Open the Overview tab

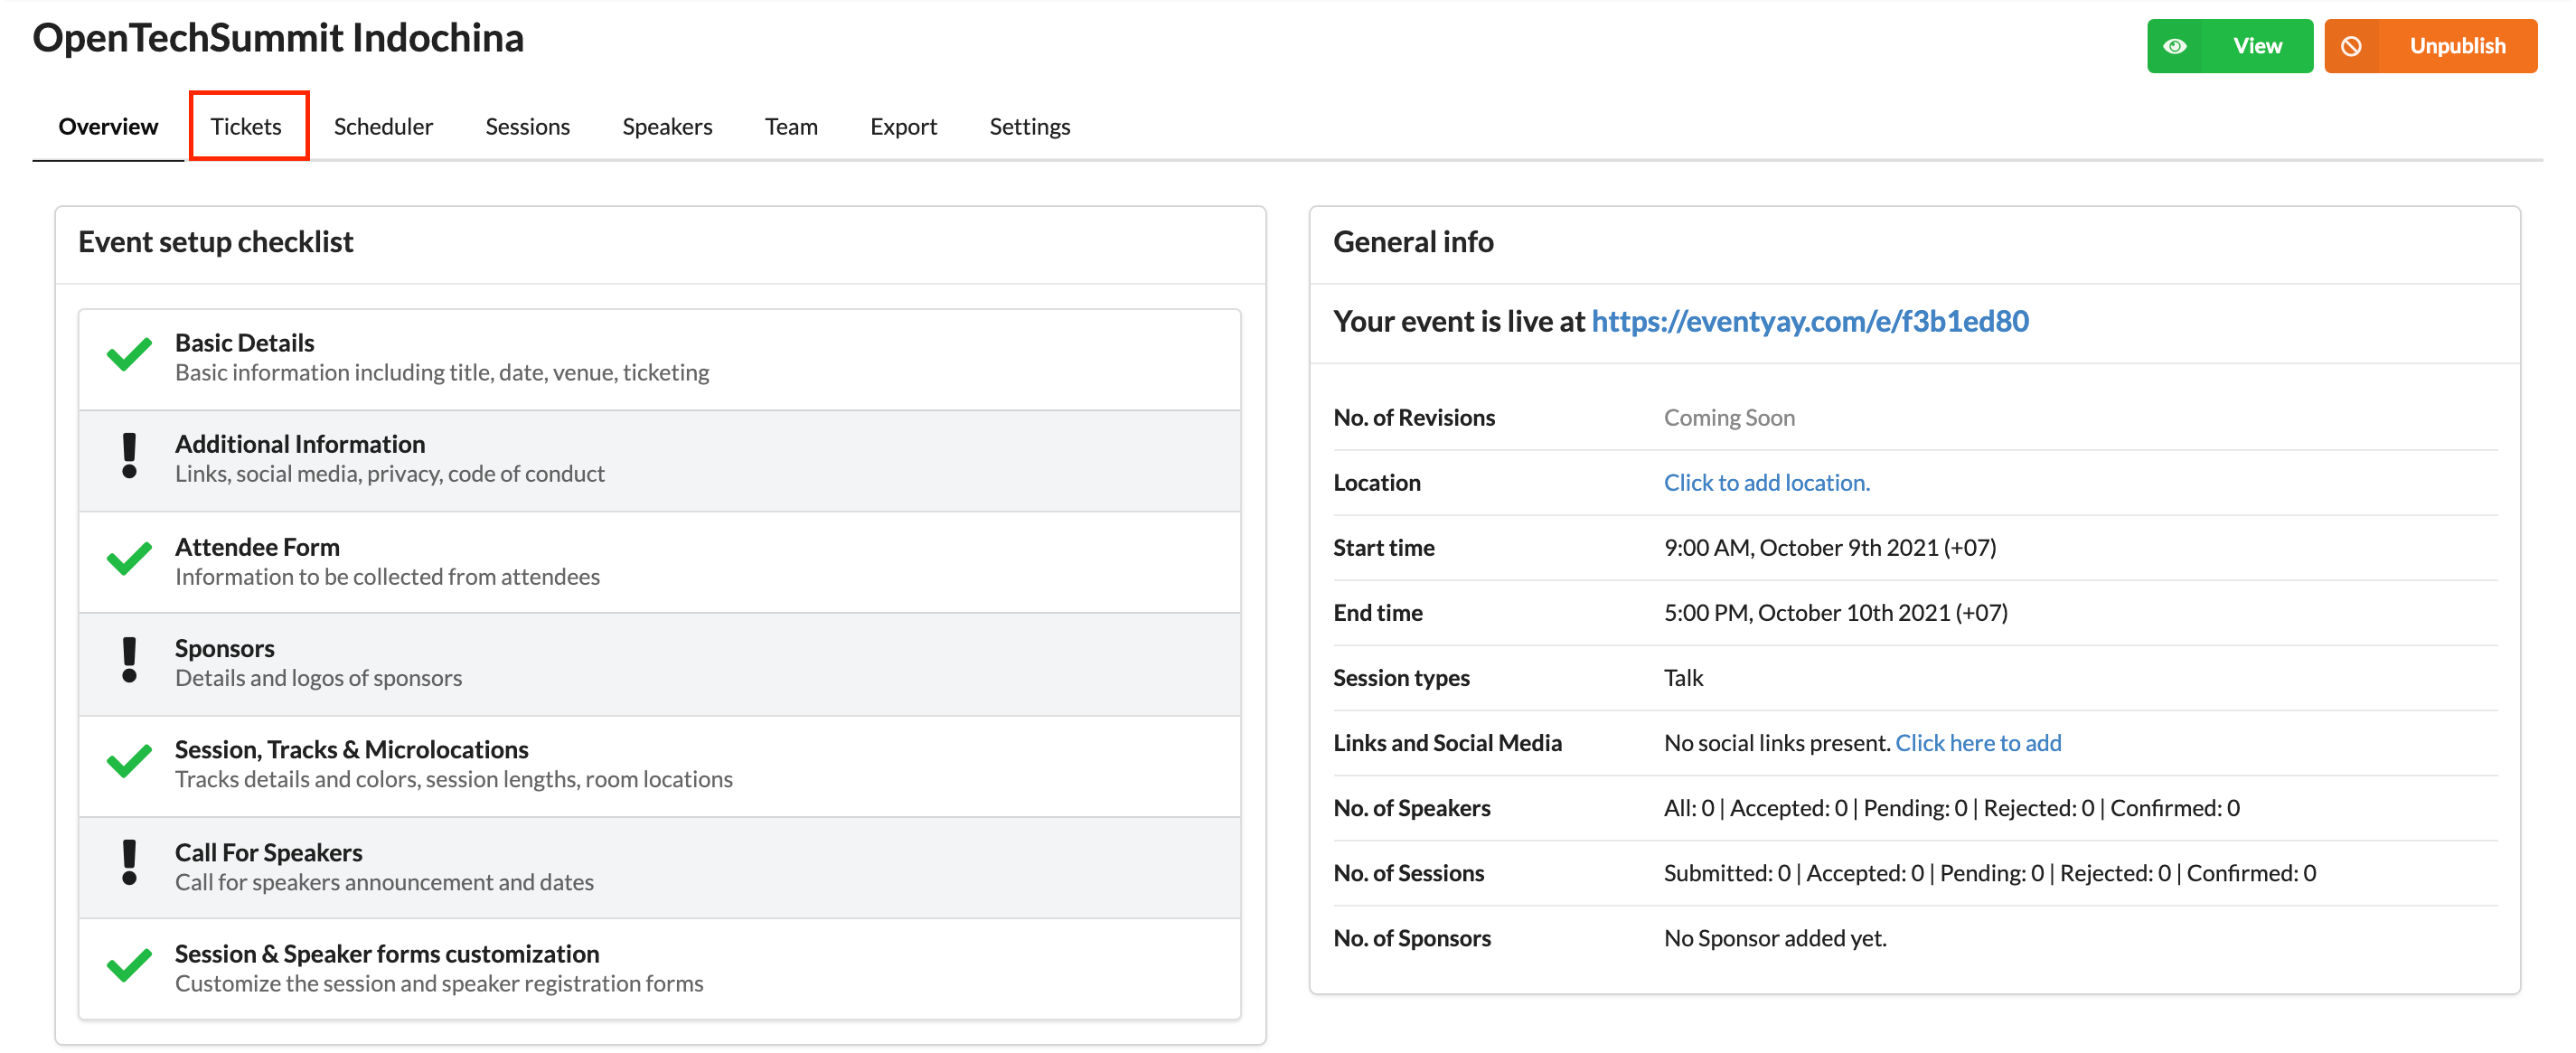[108, 127]
